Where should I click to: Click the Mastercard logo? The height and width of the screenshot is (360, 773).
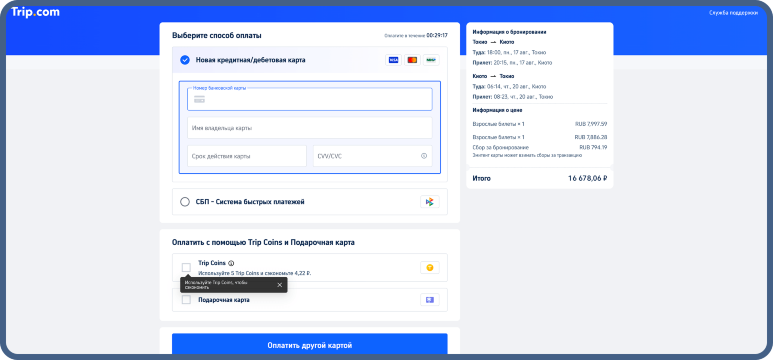click(x=413, y=60)
